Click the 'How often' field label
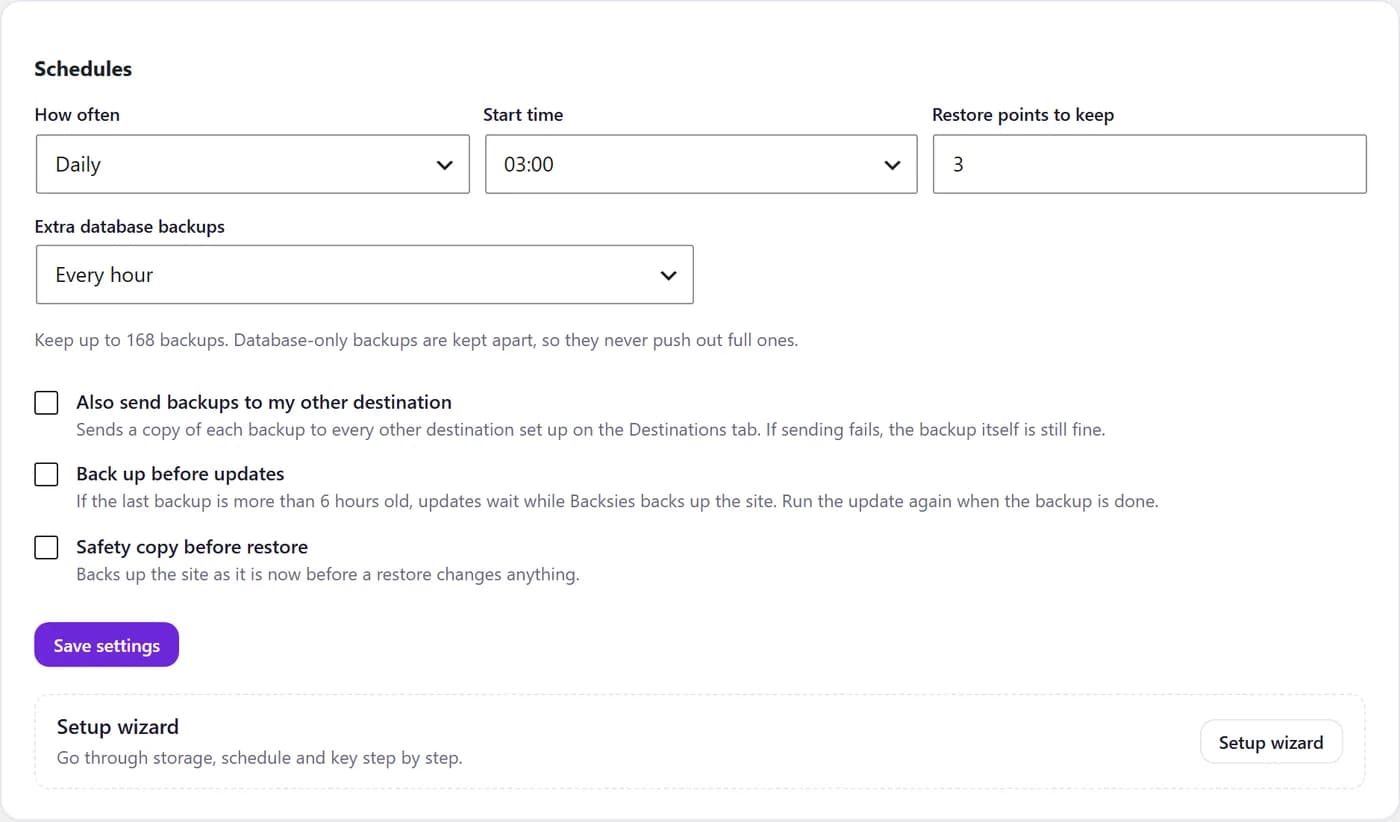Screen dimensions: 1400x822 (77, 115)
